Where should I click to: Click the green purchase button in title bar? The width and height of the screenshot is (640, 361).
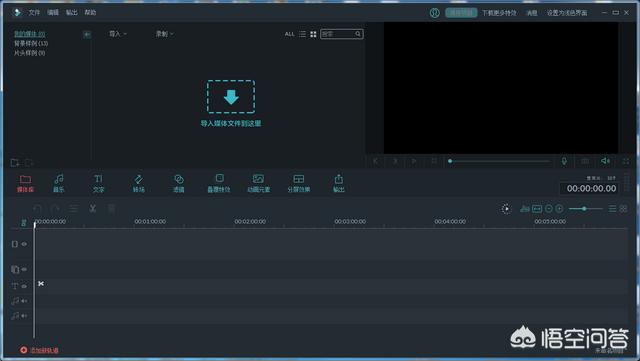pyautogui.click(x=461, y=13)
